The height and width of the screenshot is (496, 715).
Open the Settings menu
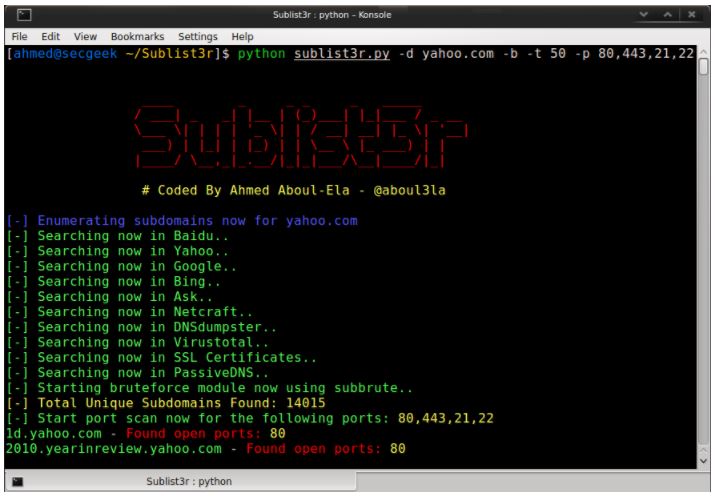point(197,36)
